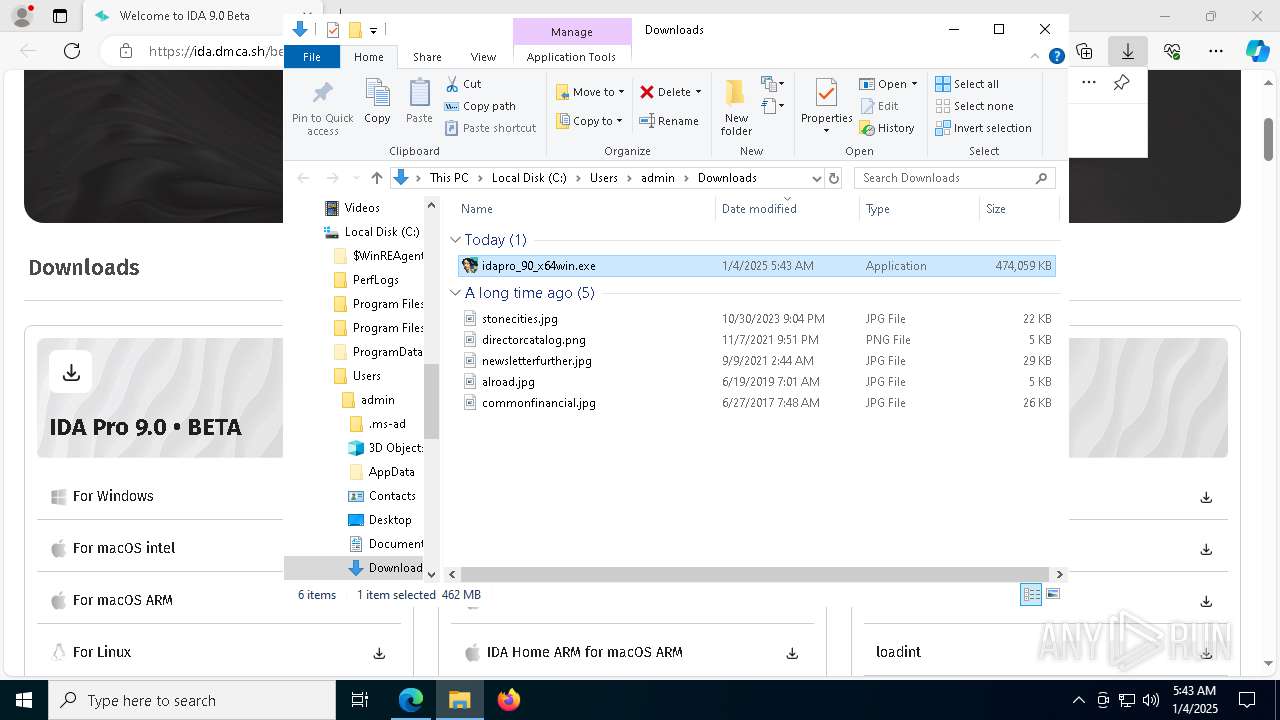Click Edge downloads toolbar icon
Viewport: 1280px width, 720px height.
[1128, 50]
